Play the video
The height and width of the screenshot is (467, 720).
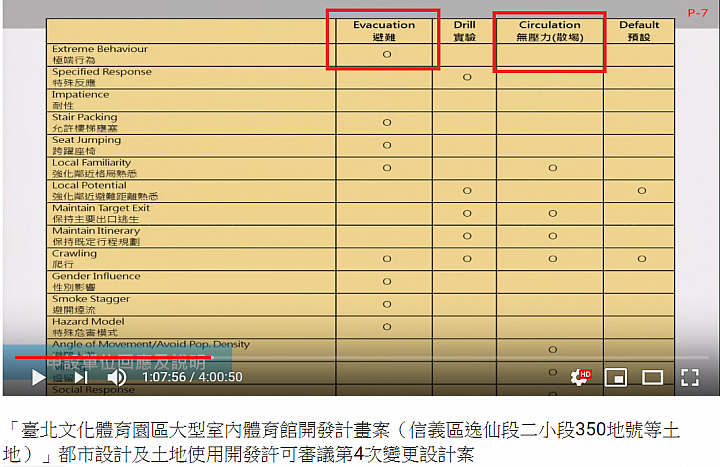39,377
